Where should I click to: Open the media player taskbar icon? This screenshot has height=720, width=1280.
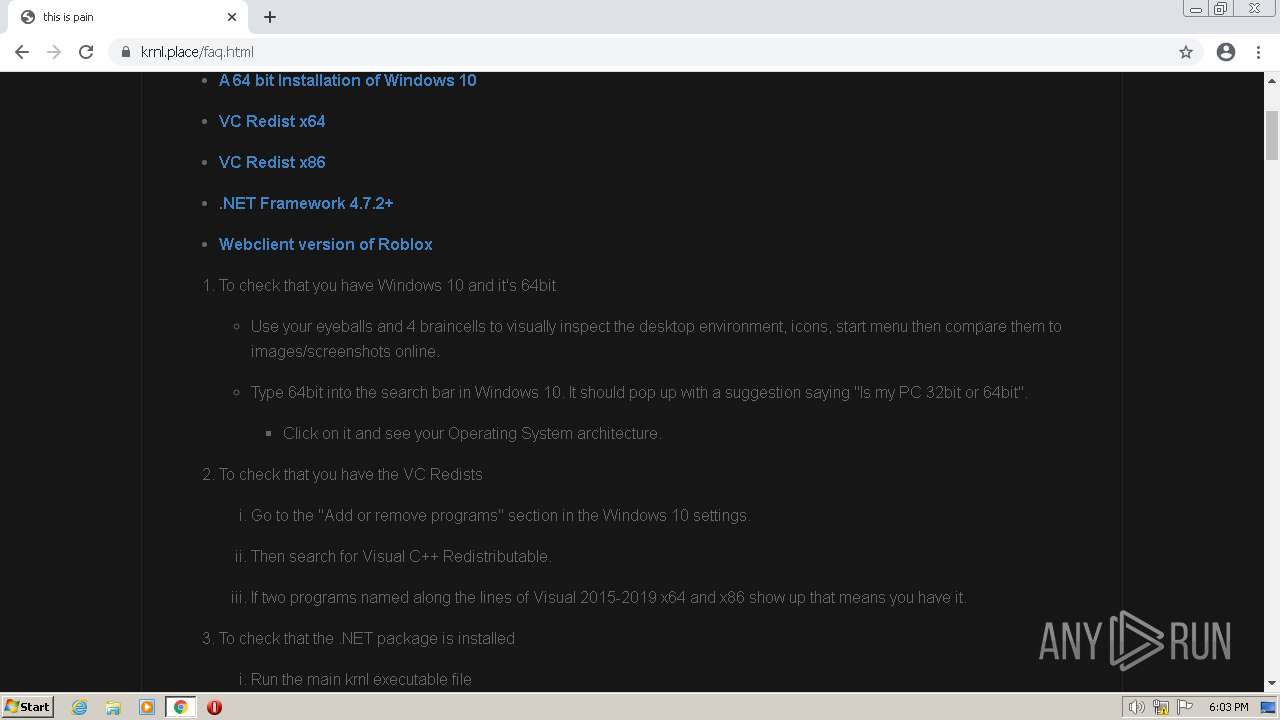click(147, 707)
